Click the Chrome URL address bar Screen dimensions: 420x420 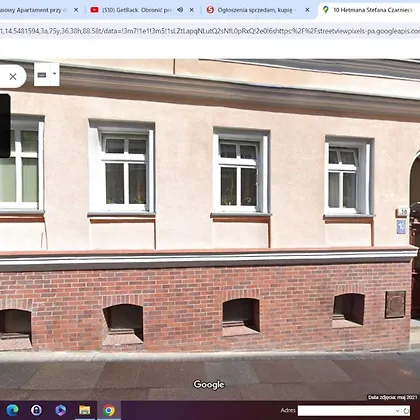pyautogui.click(x=210, y=31)
